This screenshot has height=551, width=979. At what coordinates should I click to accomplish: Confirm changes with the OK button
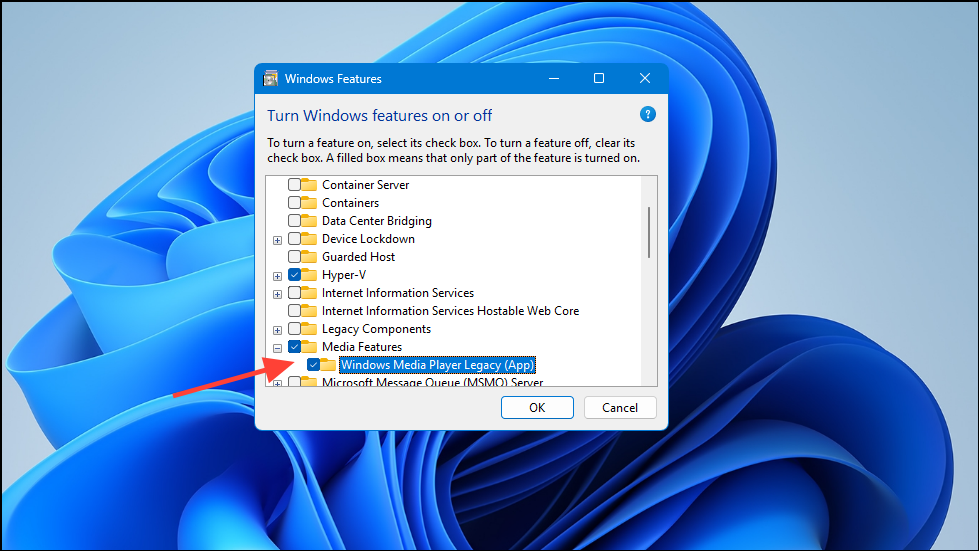pyautogui.click(x=537, y=407)
